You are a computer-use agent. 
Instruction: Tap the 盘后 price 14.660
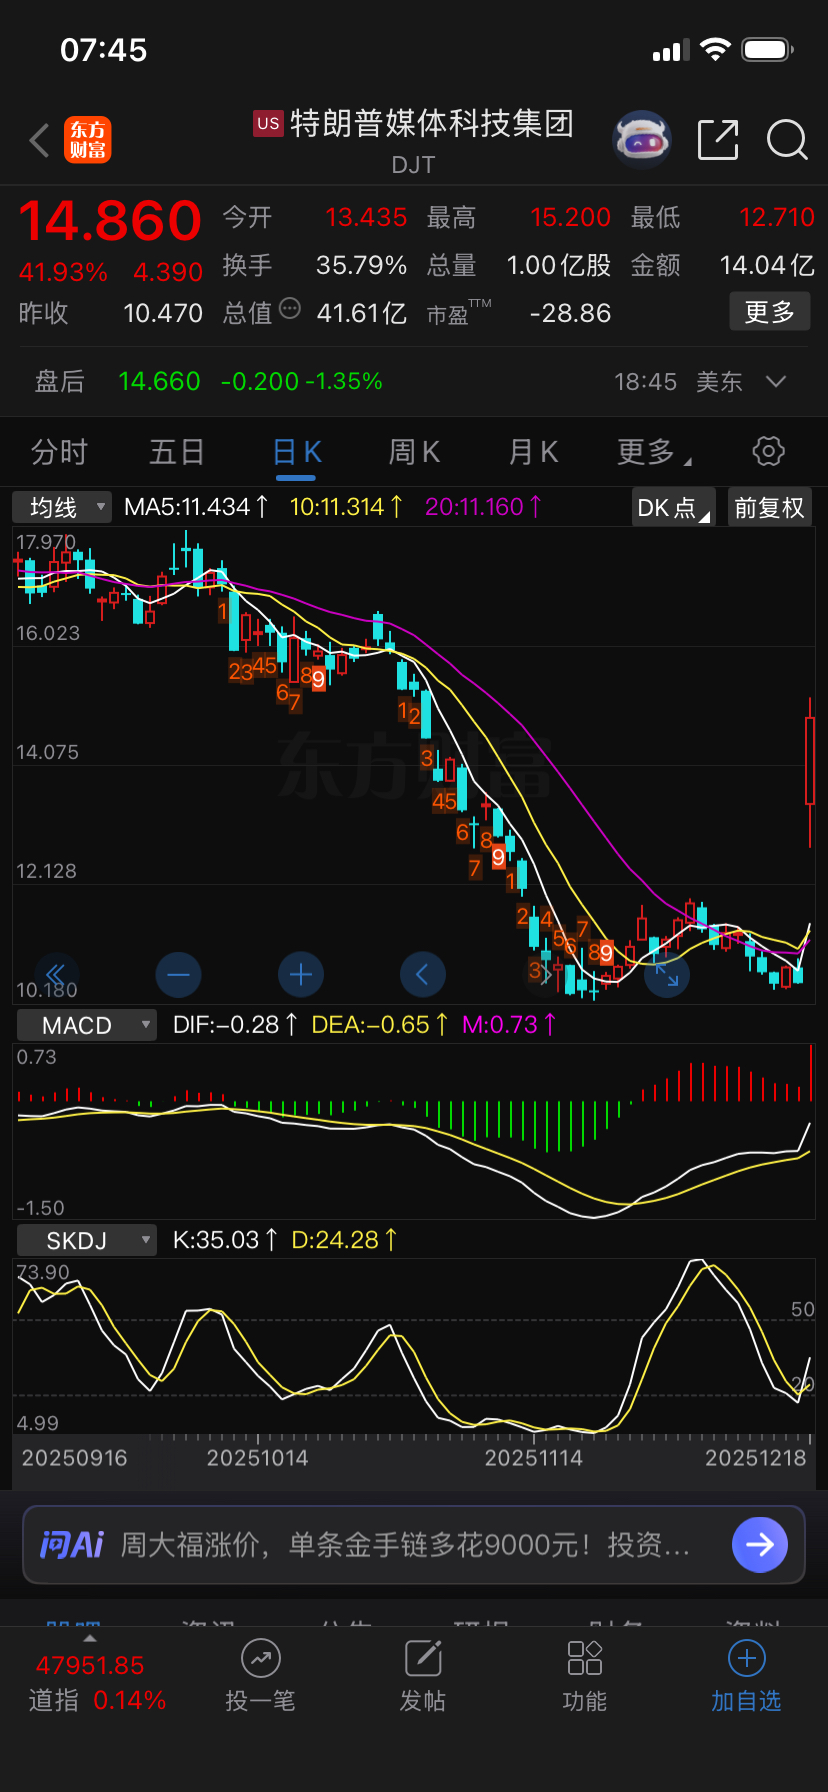159,381
